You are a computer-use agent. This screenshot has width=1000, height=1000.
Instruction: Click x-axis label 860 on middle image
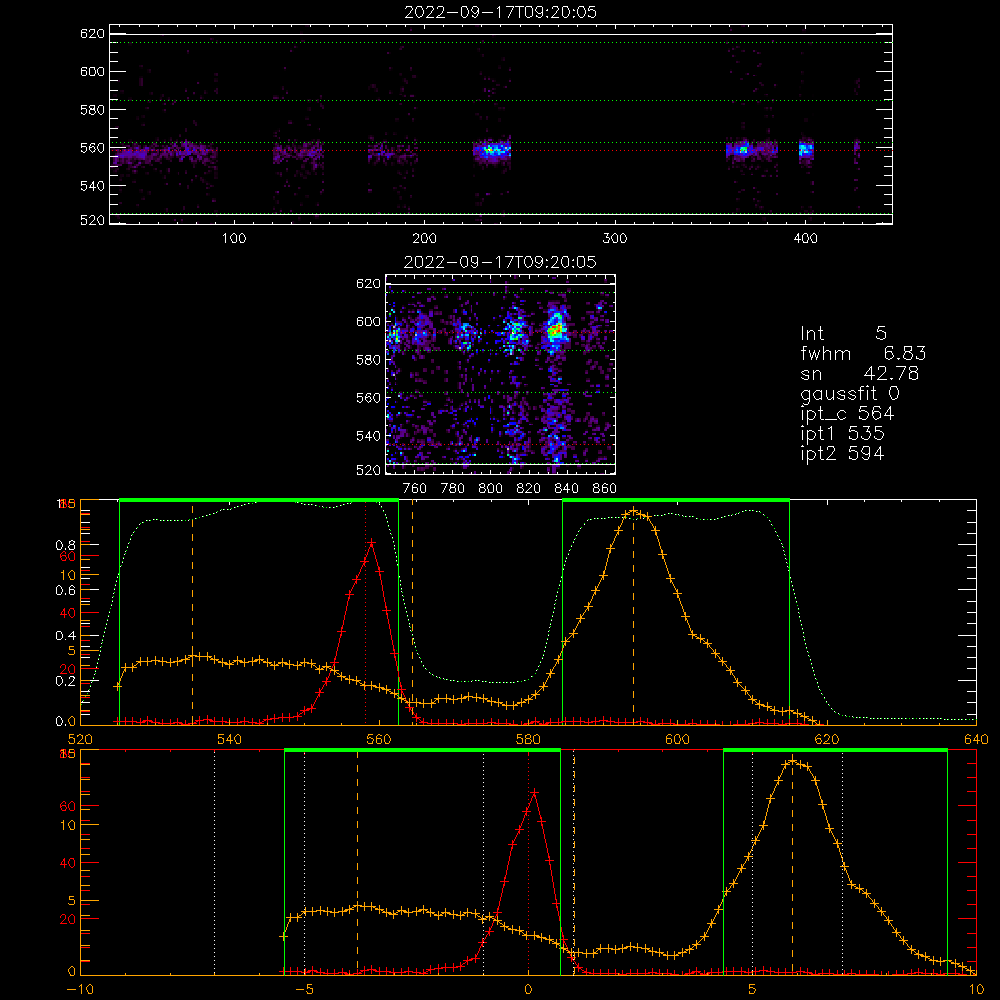pos(605,489)
